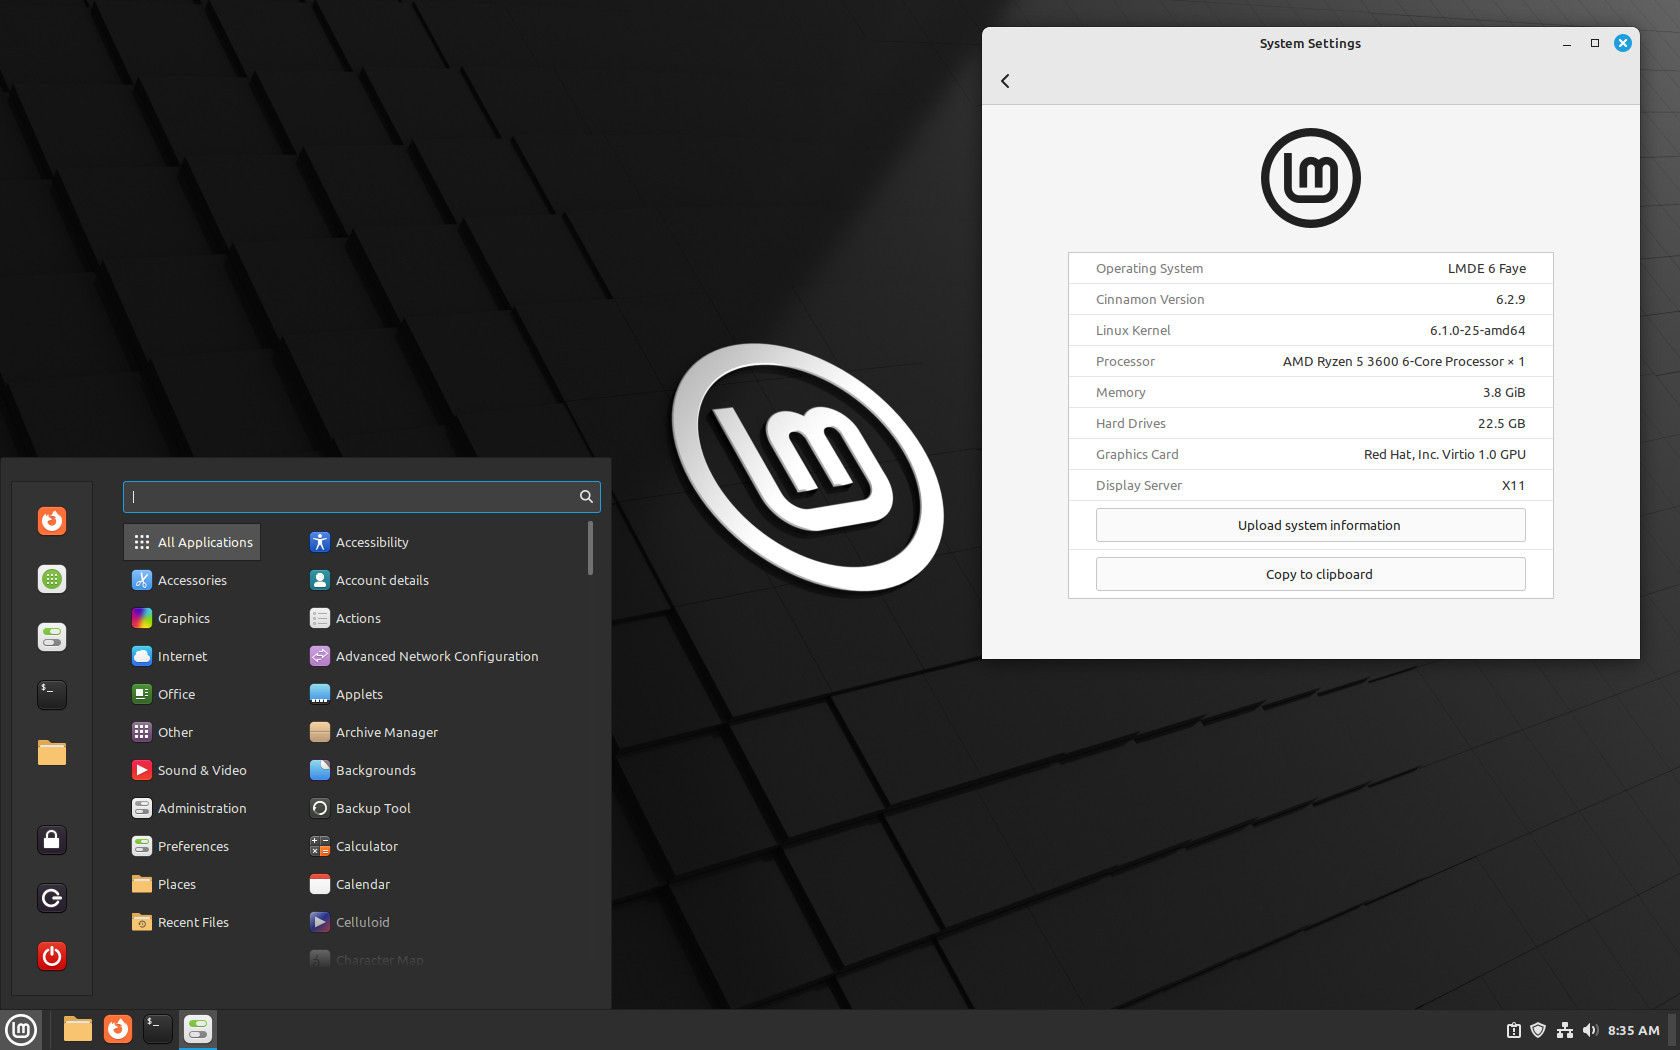Open Files from the bottom panel launcher

click(x=78, y=1029)
